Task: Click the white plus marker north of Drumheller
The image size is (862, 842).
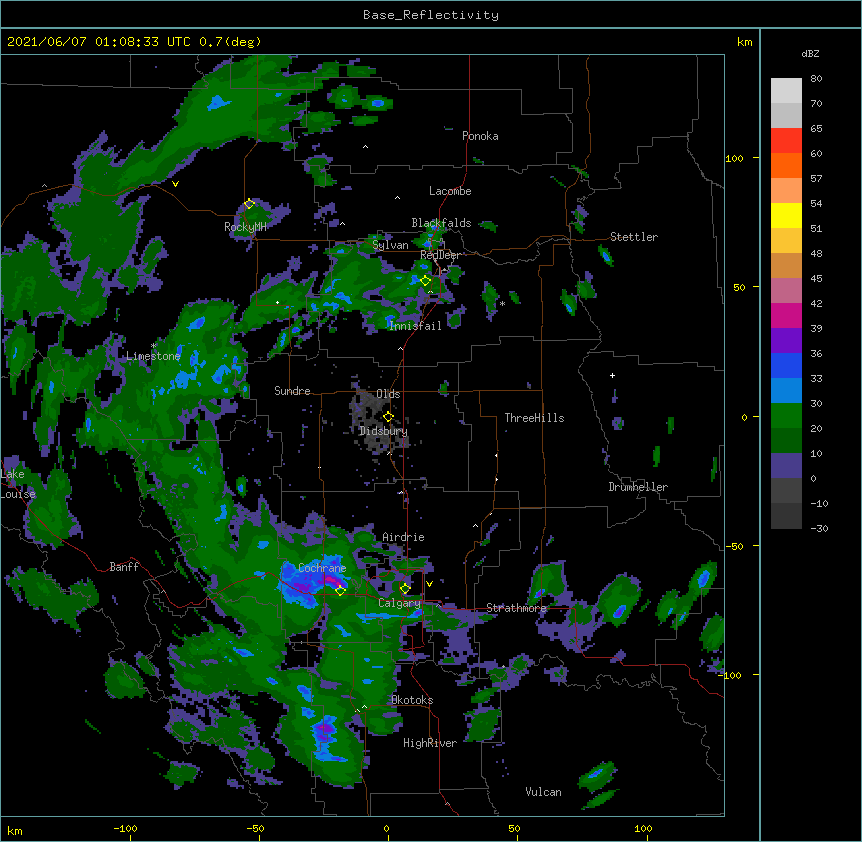Action: 612,375
